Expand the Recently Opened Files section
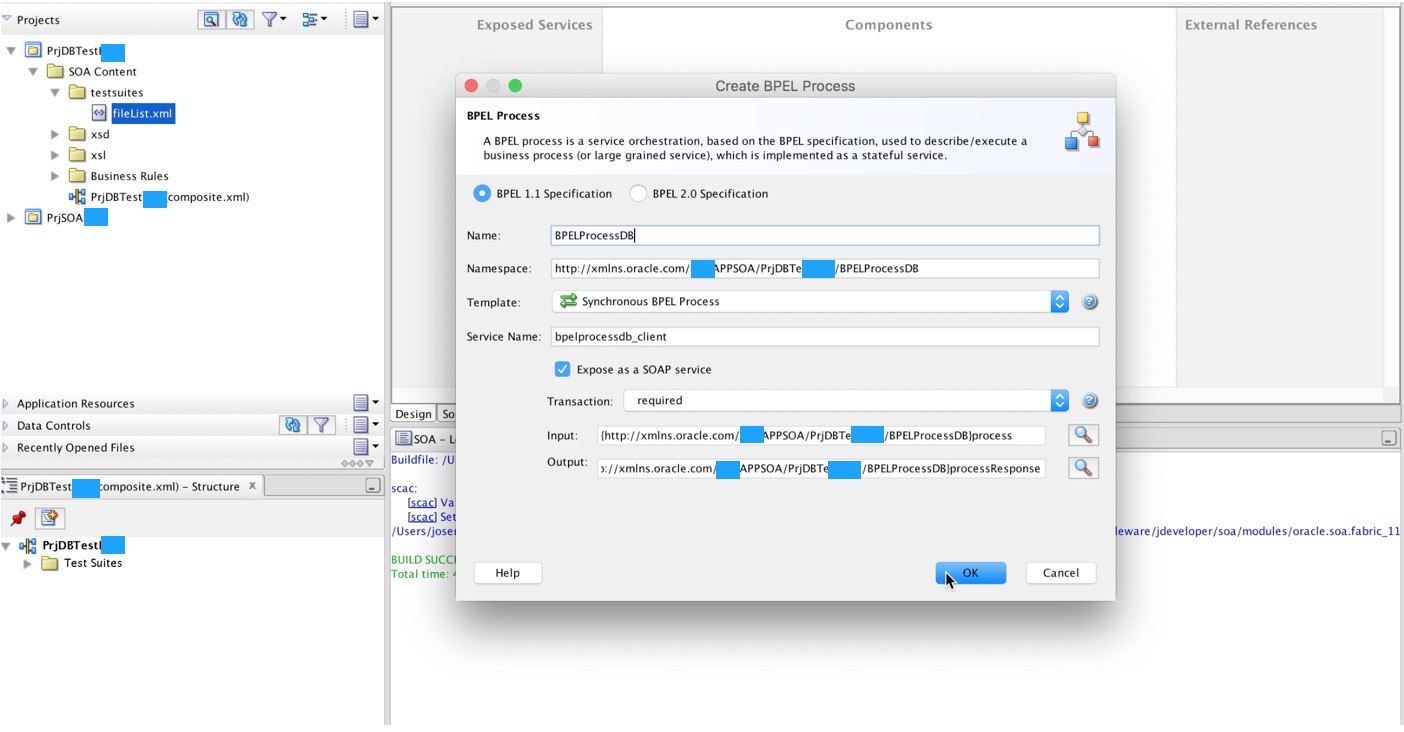Viewport: 1404px width, 732px height. pyautogui.click(x=6, y=447)
